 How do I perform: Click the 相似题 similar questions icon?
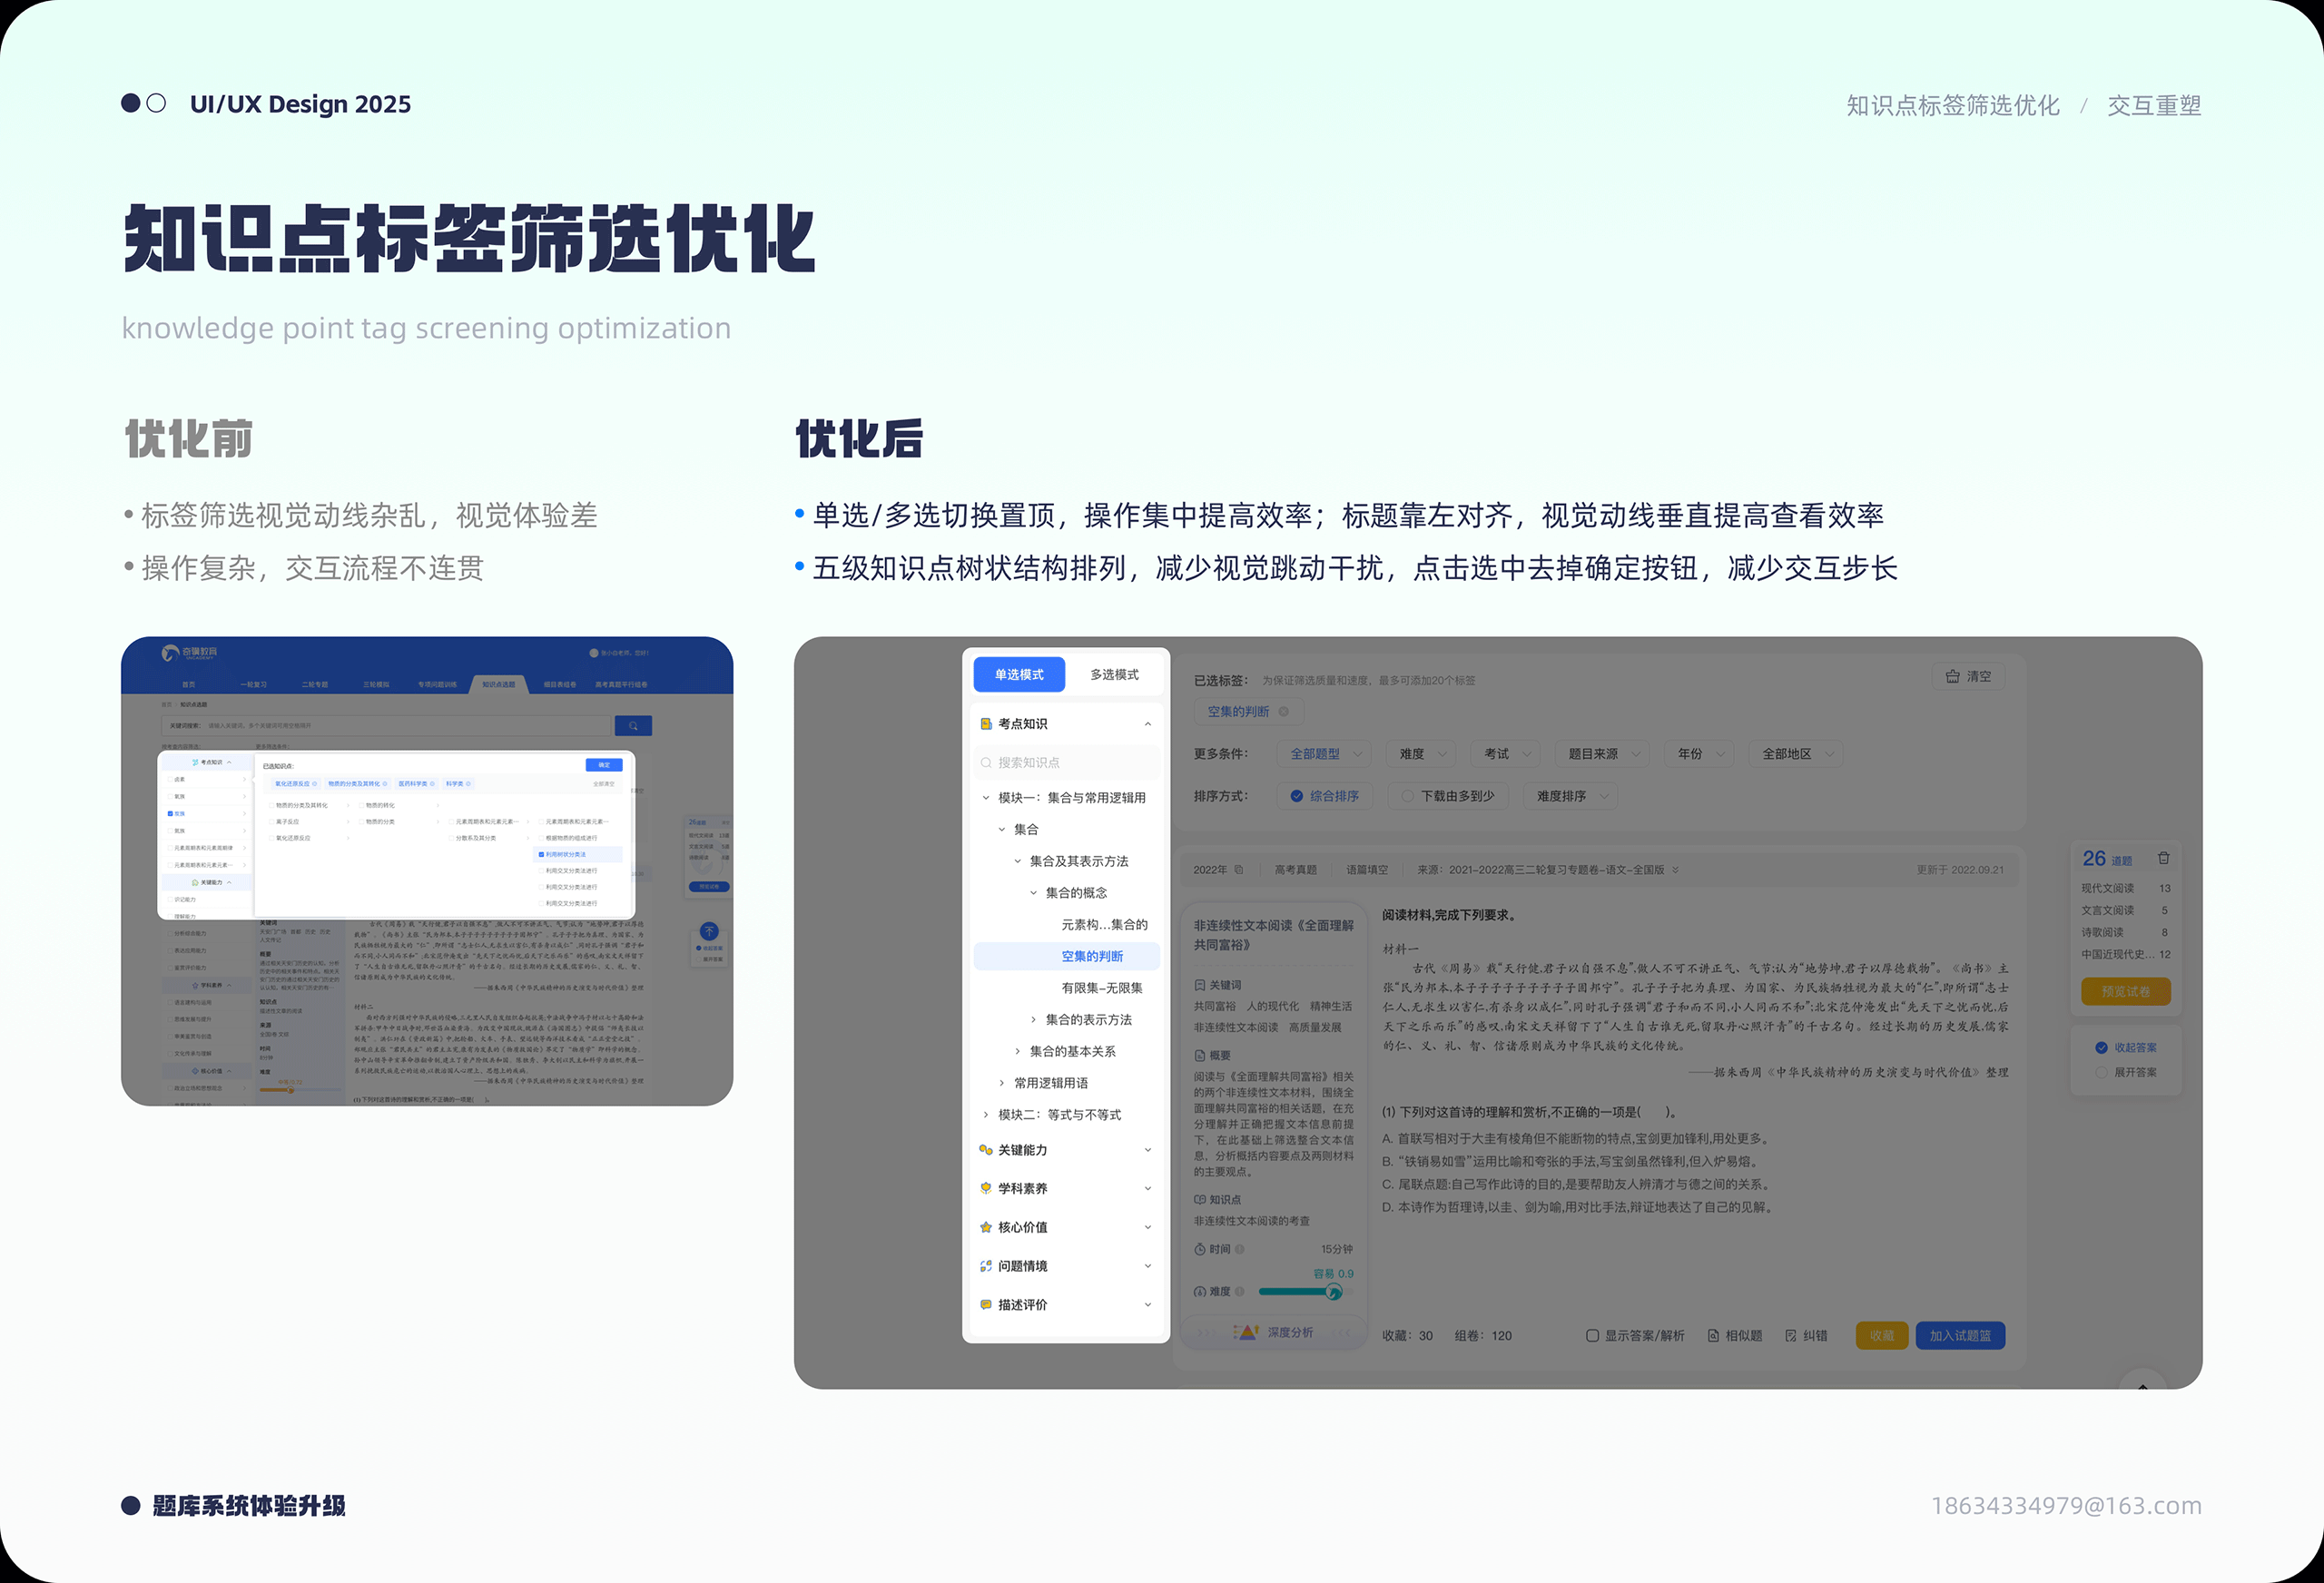(1713, 1335)
